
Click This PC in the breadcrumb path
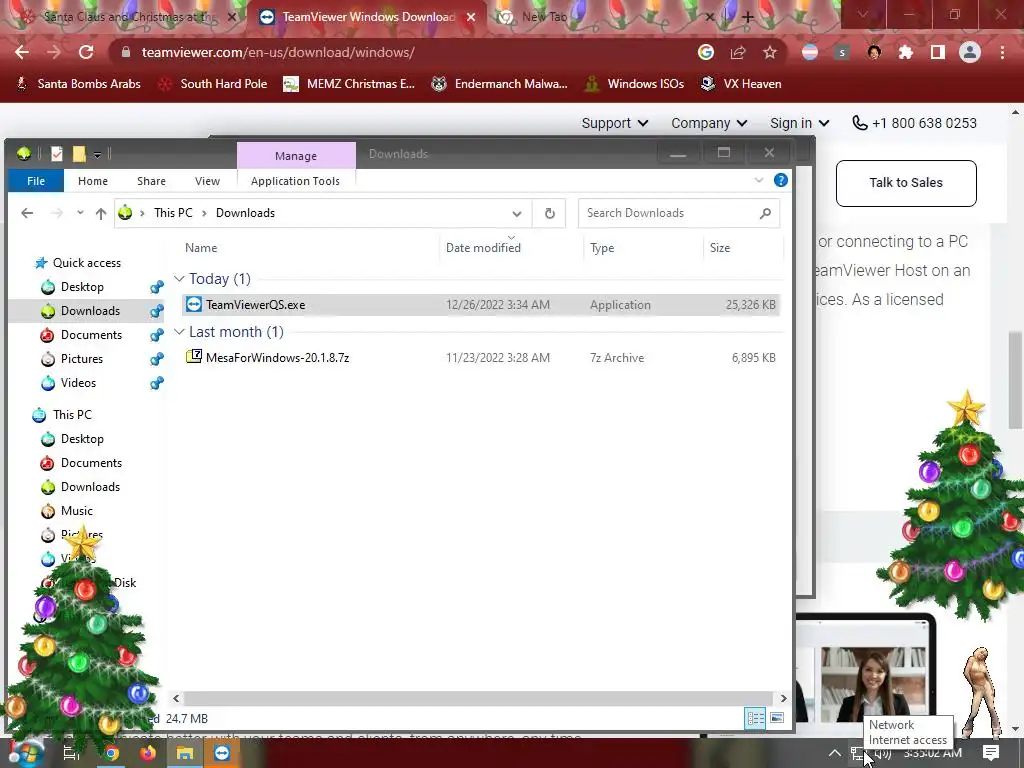pos(173,213)
